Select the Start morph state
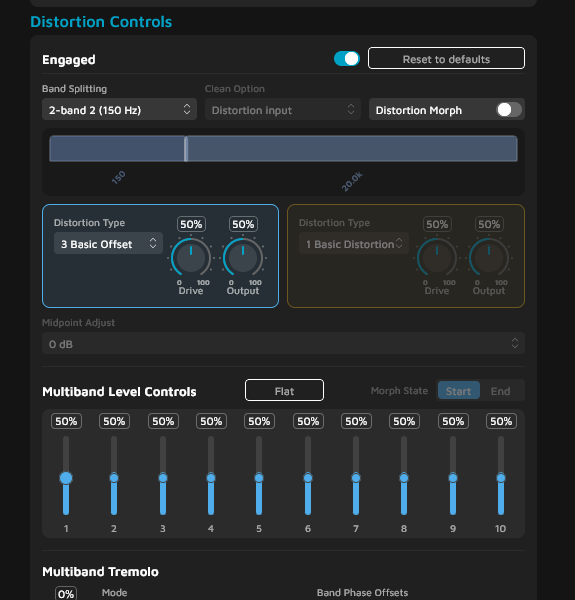The width and height of the screenshot is (575, 600). [458, 391]
